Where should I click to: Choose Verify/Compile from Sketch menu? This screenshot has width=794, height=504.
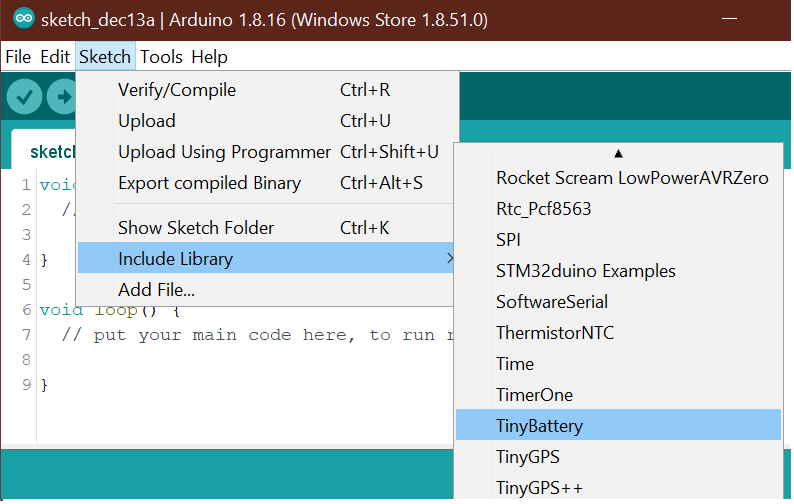[x=265, y=90]
